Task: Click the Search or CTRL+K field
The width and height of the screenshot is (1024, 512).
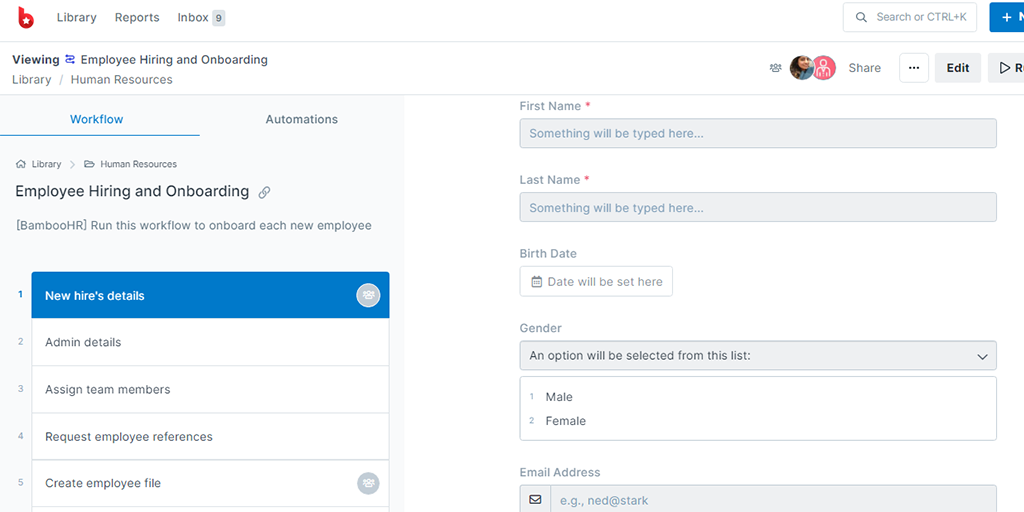Action: [x=910, y=17]
